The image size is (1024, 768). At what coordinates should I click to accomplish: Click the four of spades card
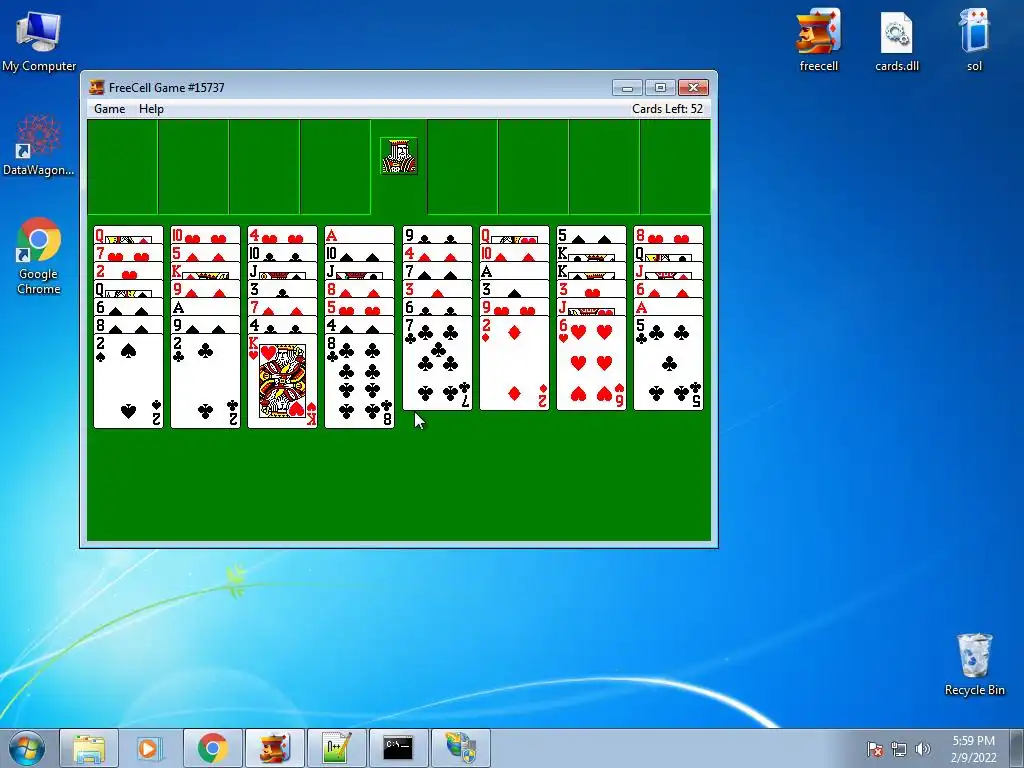click(x=359, y=325)
